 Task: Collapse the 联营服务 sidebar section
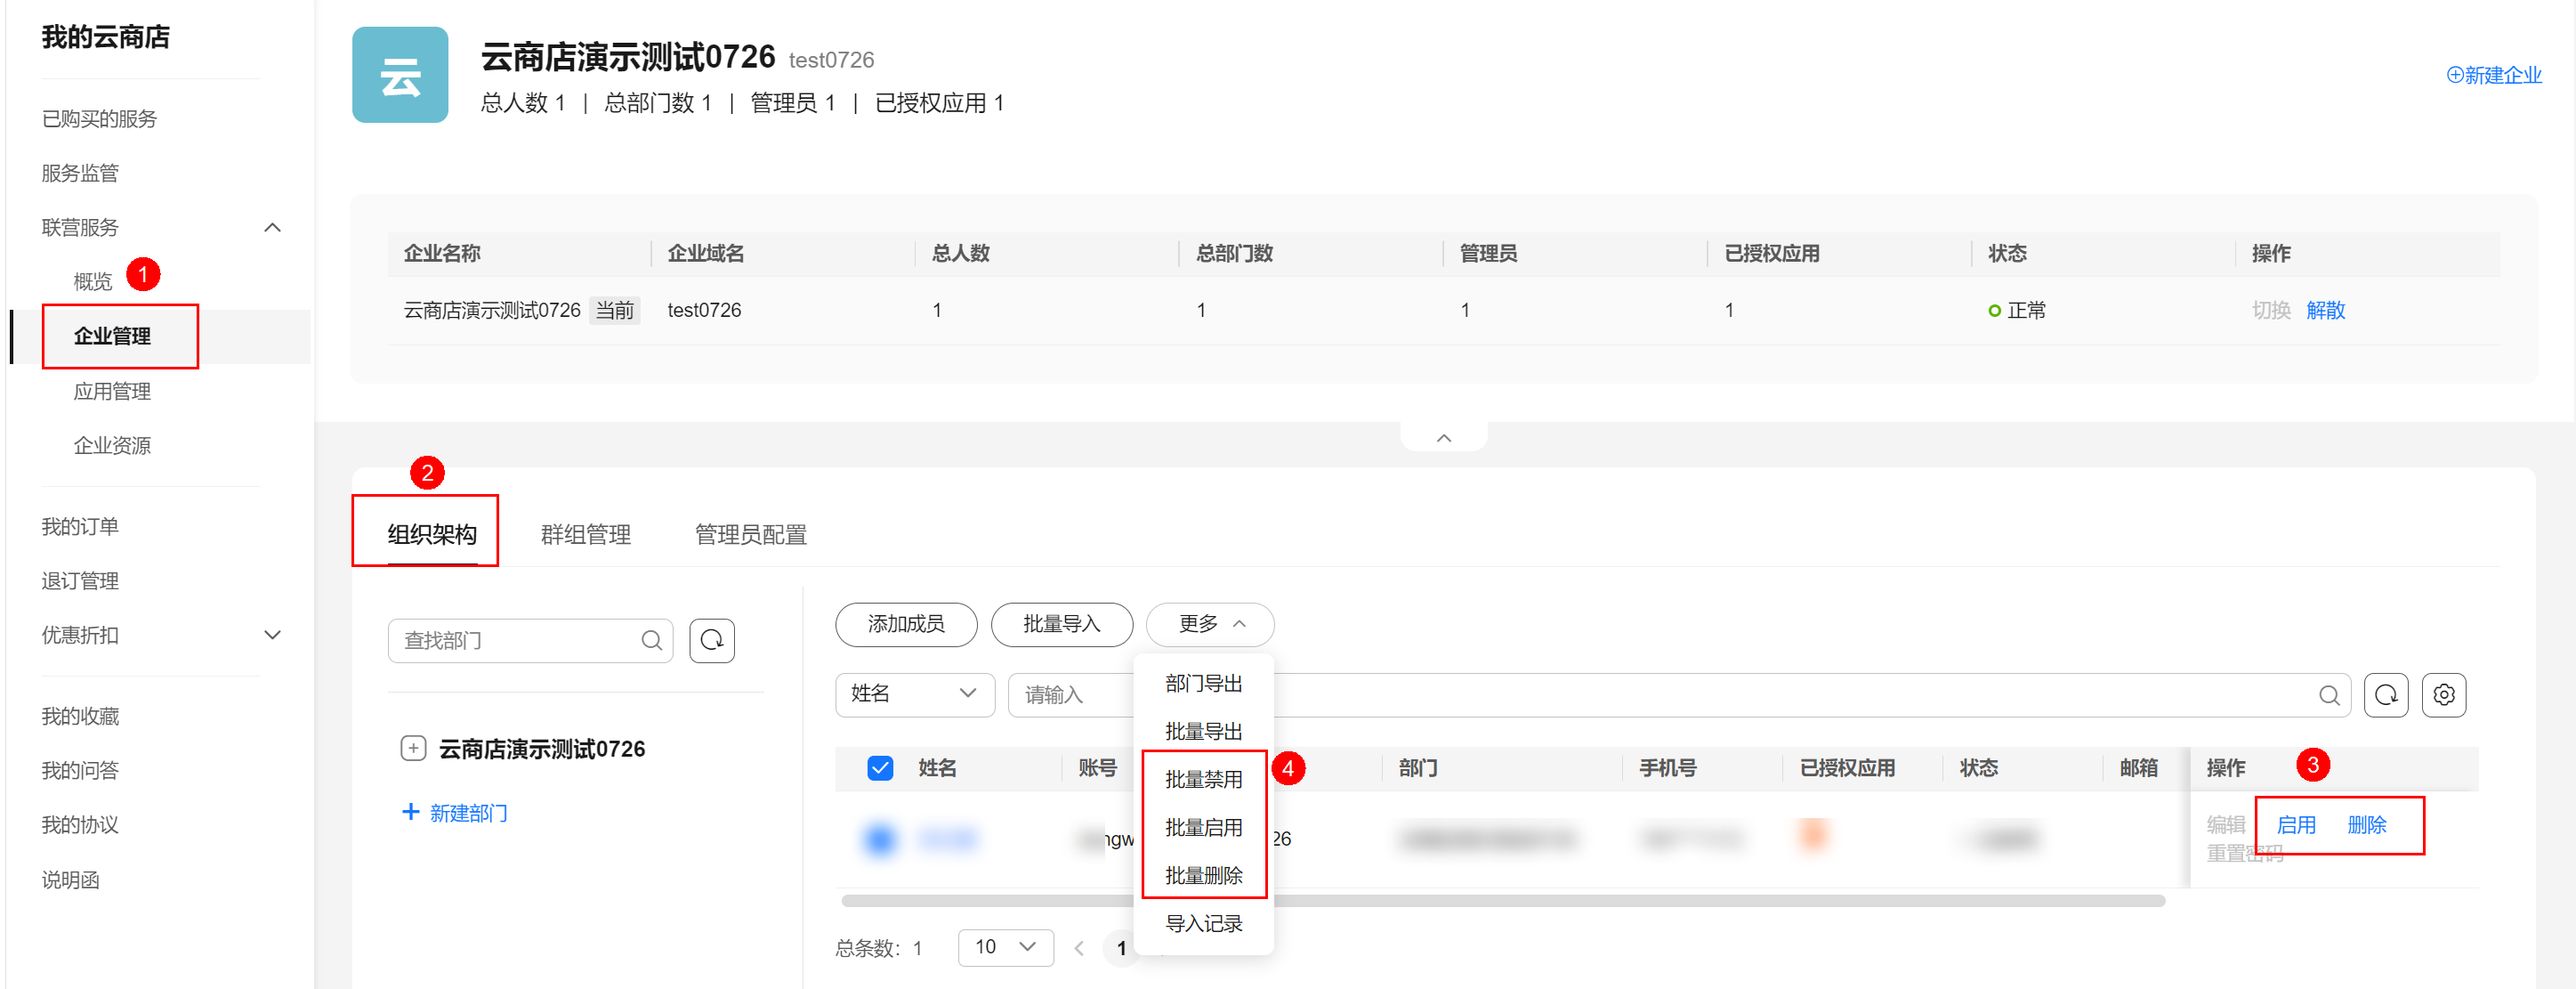tap(272, 227)
